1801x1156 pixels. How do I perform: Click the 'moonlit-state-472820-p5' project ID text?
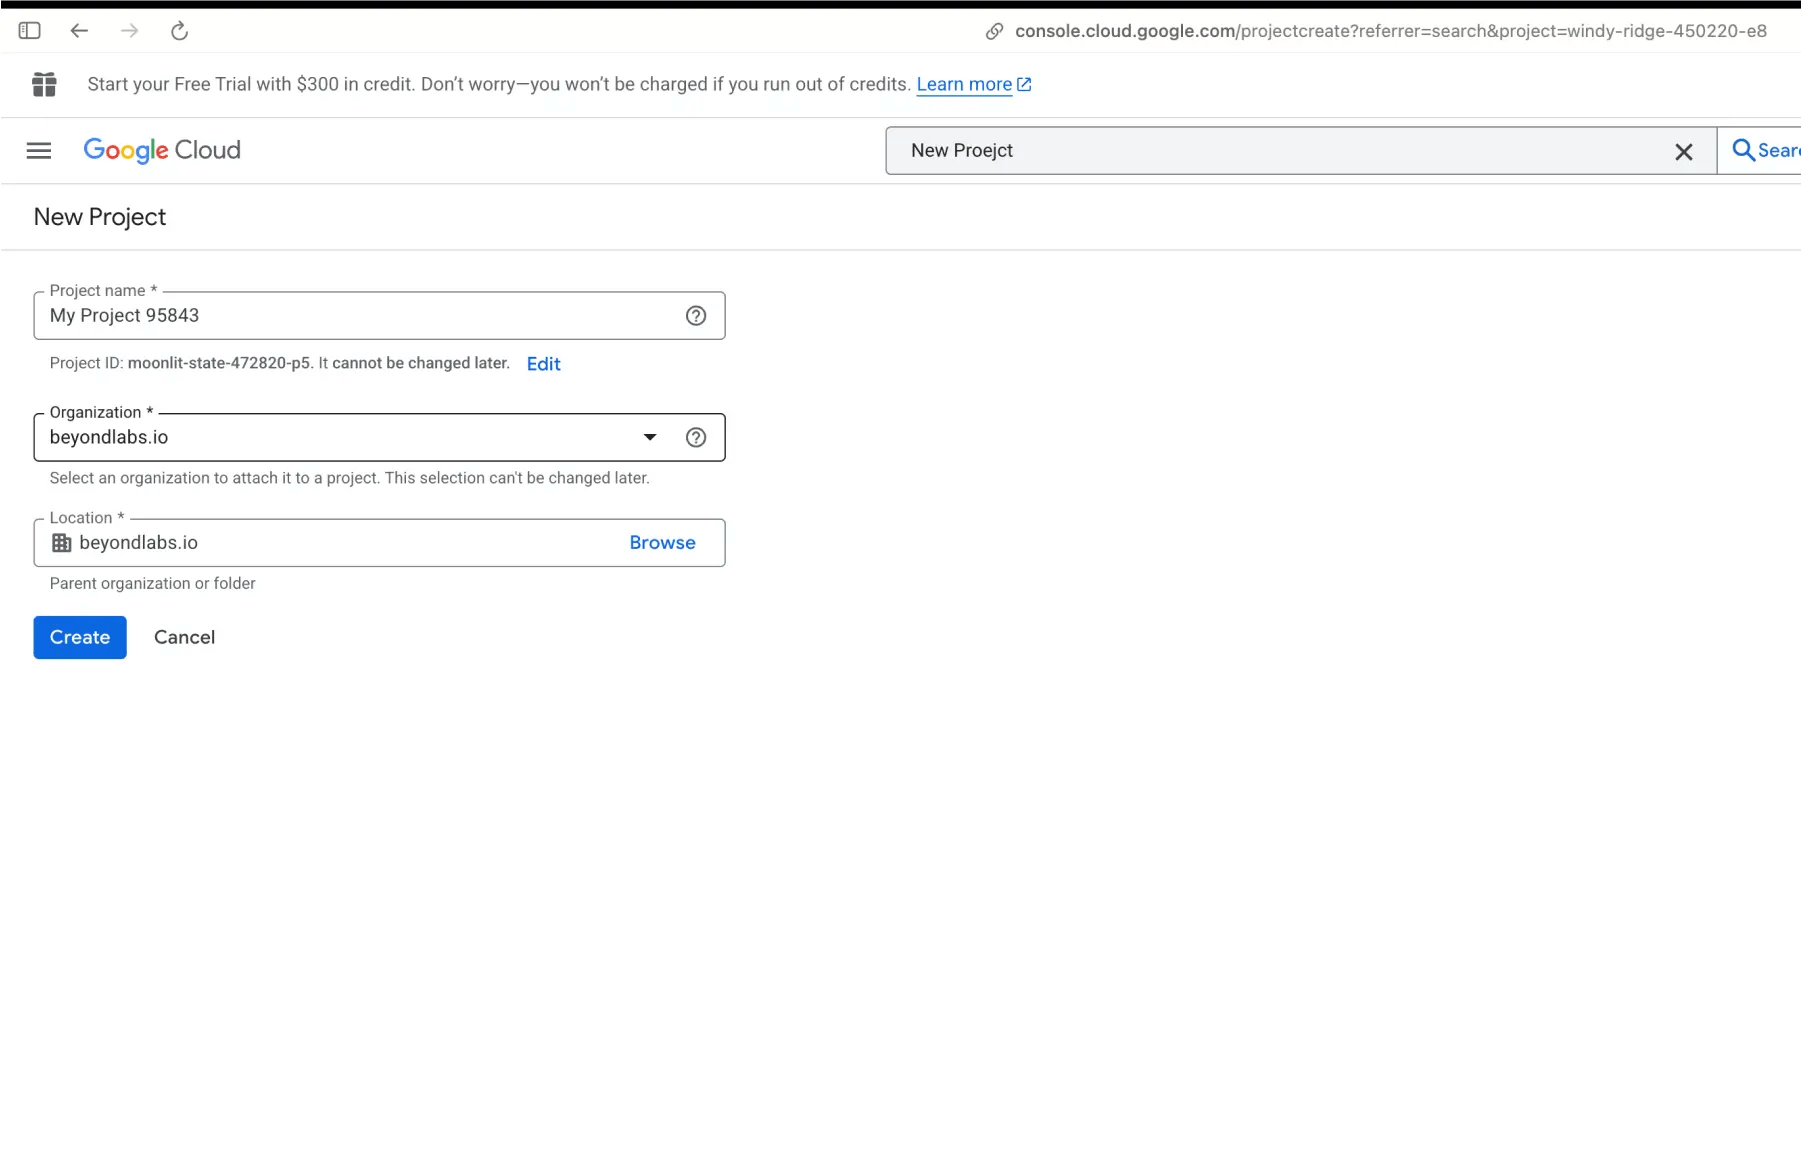coord(219,363)
